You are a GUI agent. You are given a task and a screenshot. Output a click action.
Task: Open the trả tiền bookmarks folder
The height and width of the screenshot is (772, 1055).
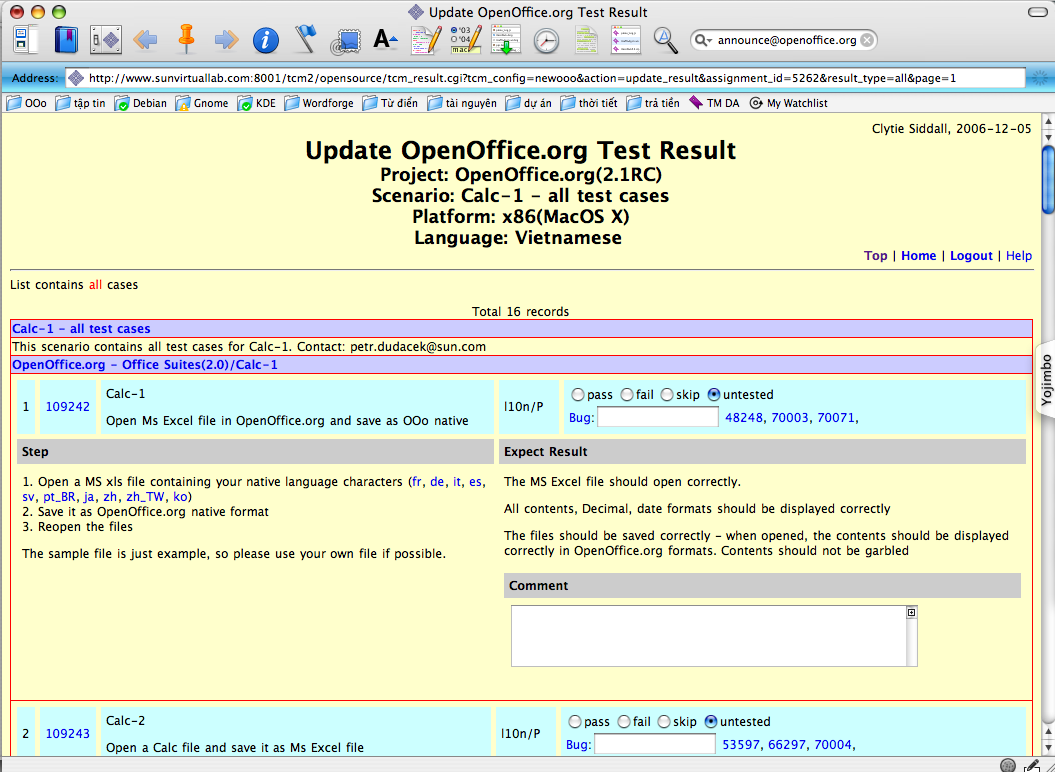tap(653, 103)
